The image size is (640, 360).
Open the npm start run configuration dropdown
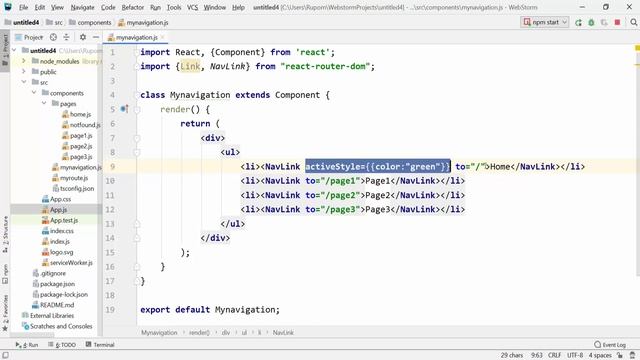click(x=545, y=22)
